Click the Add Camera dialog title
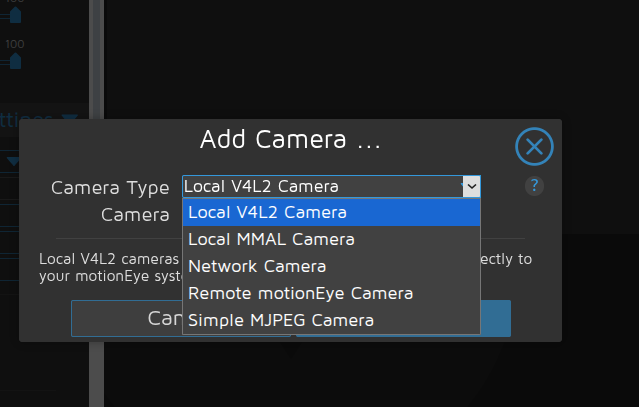 point(290,139)
